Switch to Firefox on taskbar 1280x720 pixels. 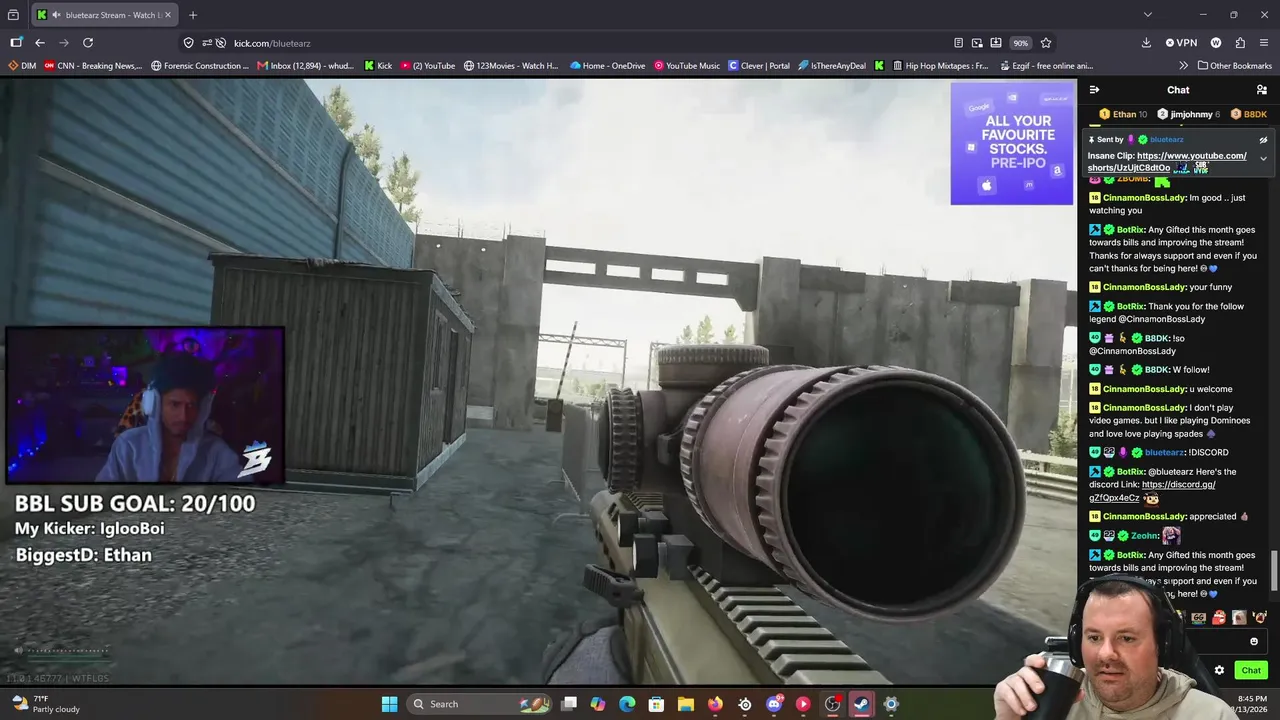click(715, 704)
